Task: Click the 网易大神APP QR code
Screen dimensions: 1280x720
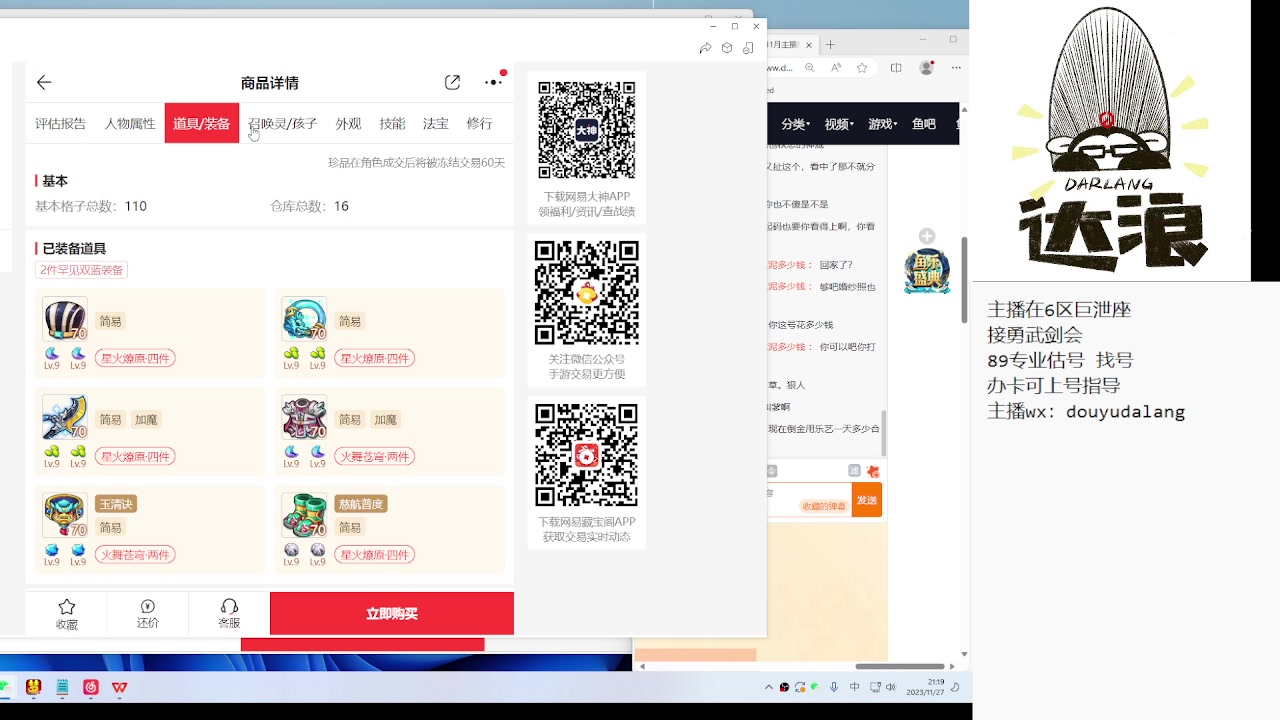Action: pyautogui.click(x=587, y=131)
